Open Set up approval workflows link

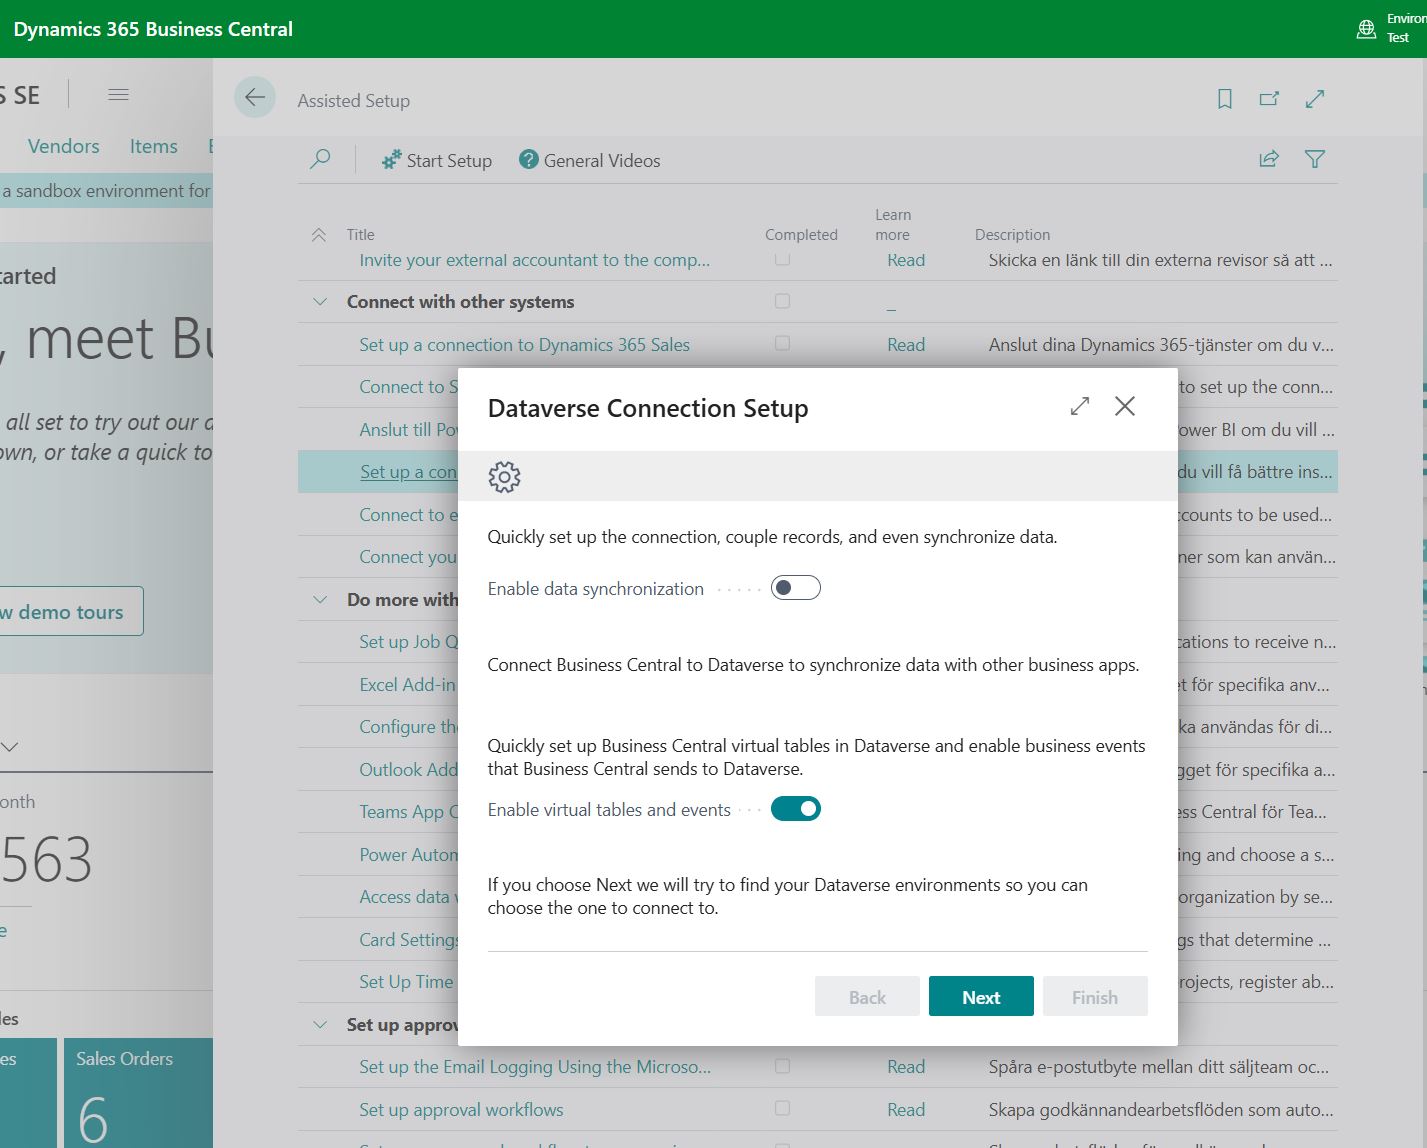461,1110
